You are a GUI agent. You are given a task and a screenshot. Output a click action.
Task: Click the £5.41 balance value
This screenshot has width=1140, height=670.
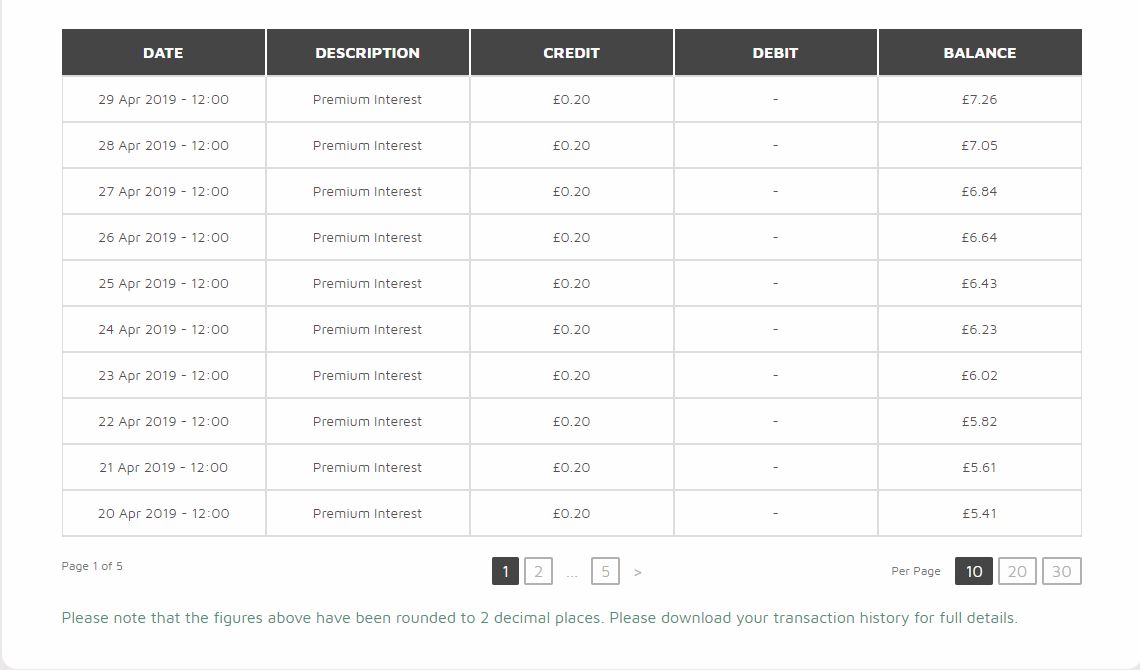tap(979, 514)
